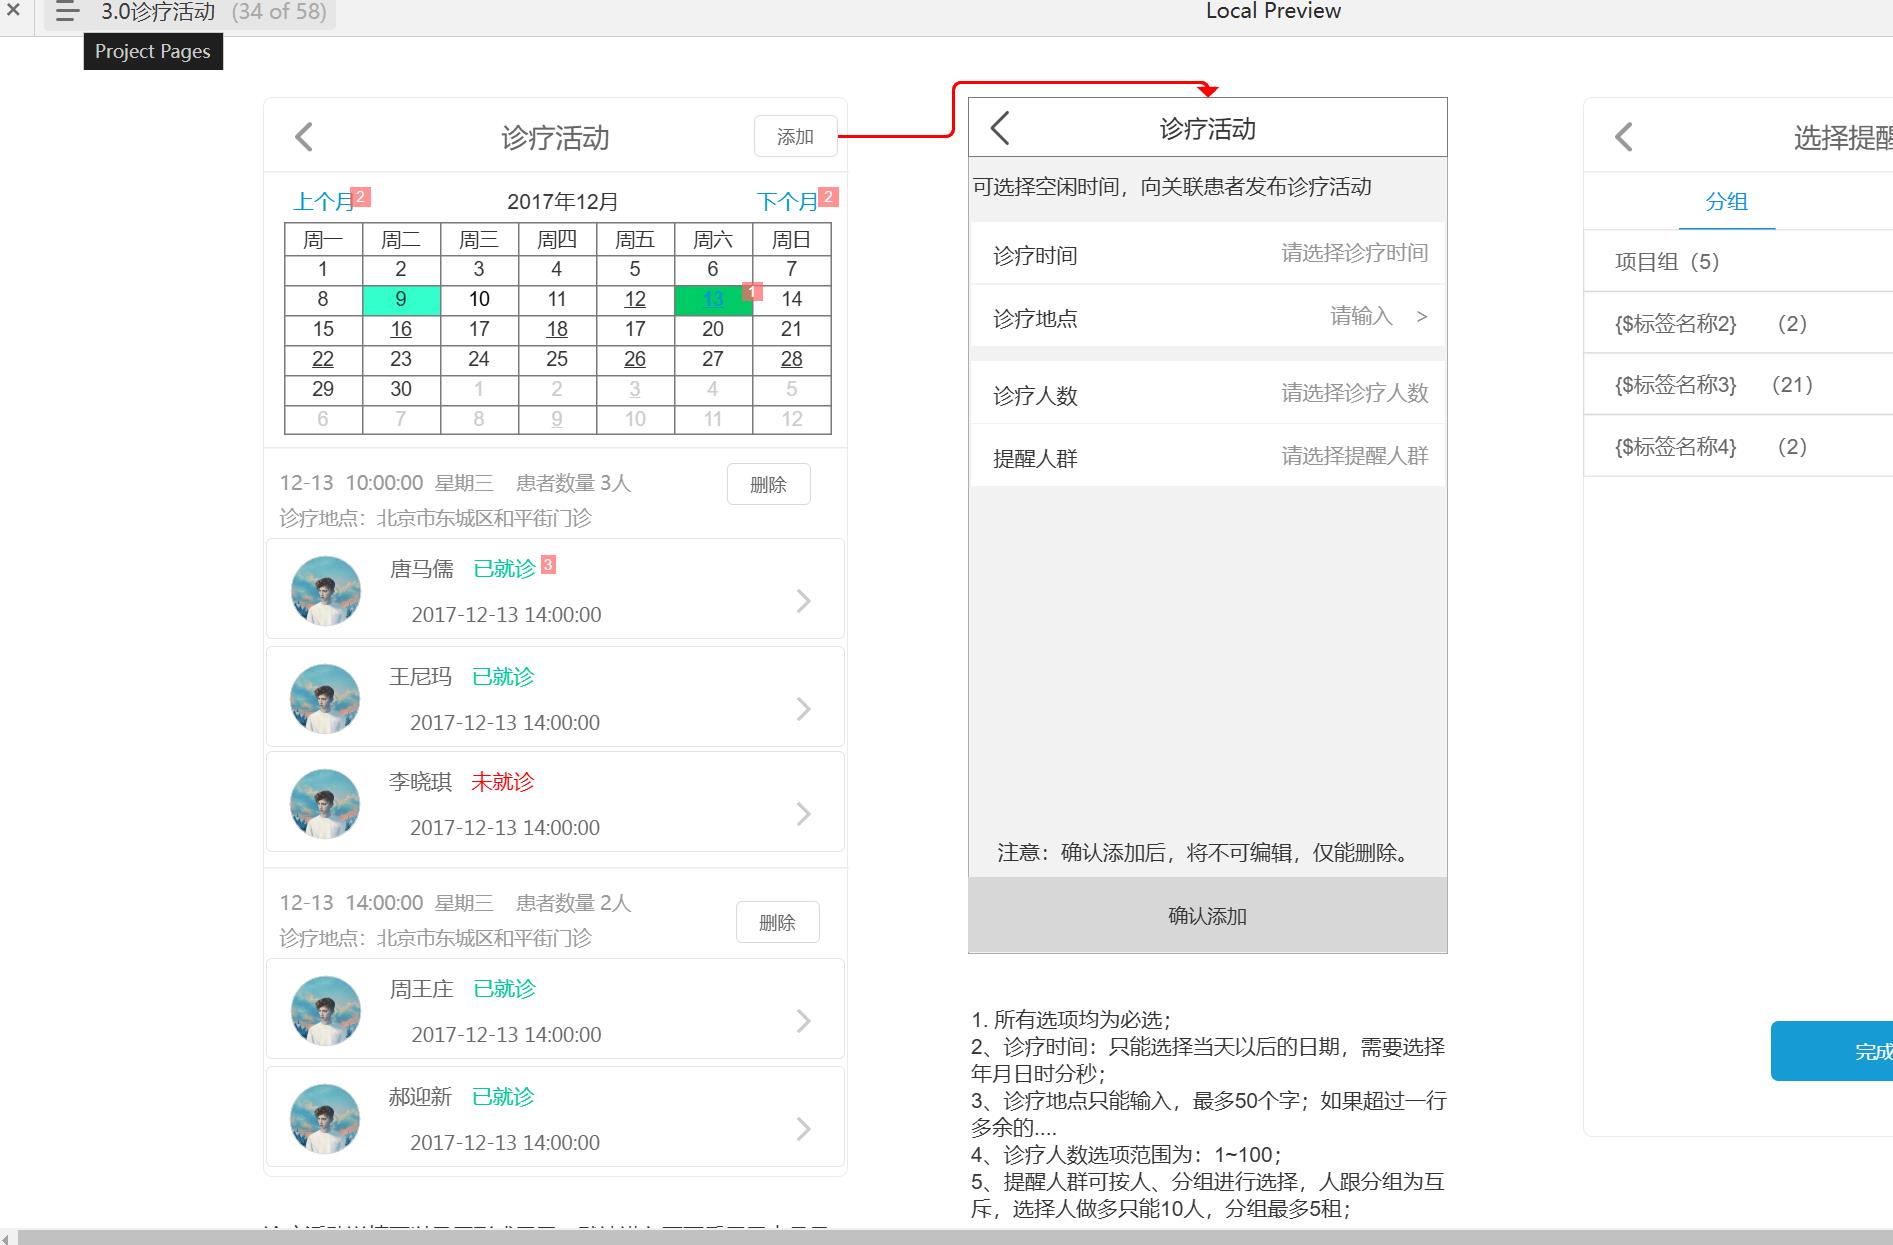
Task: Select highlighted date 9 in calendar
Action: coord(401,300)
